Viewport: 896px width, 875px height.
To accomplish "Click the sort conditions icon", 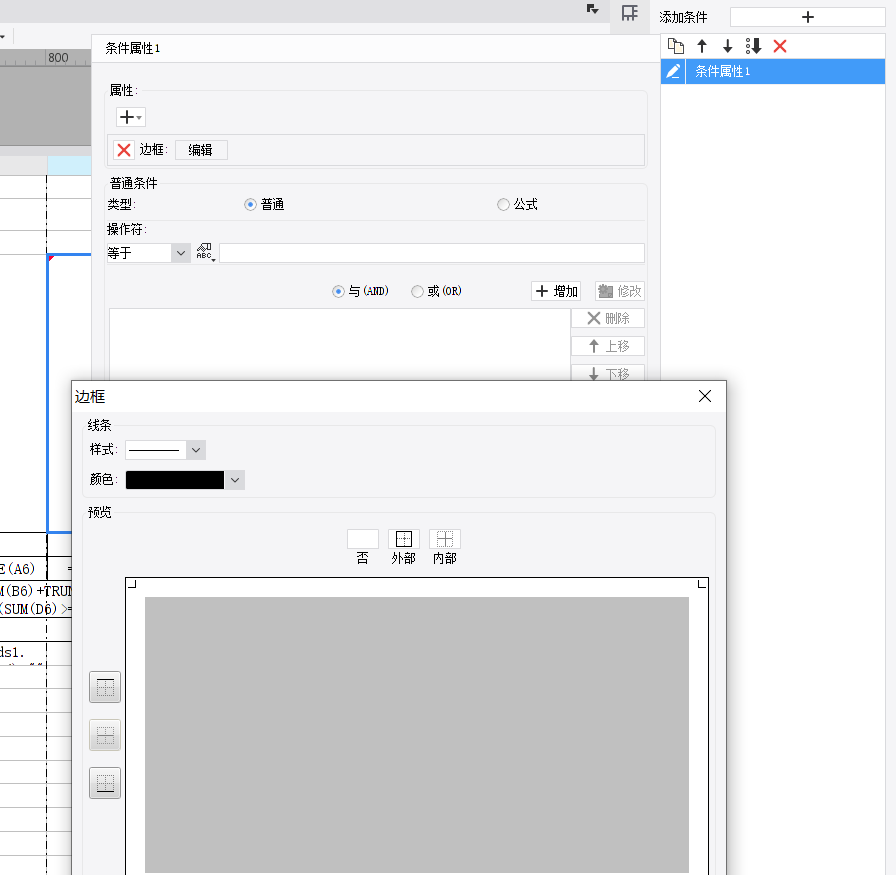I will click(x=753, y=46).
